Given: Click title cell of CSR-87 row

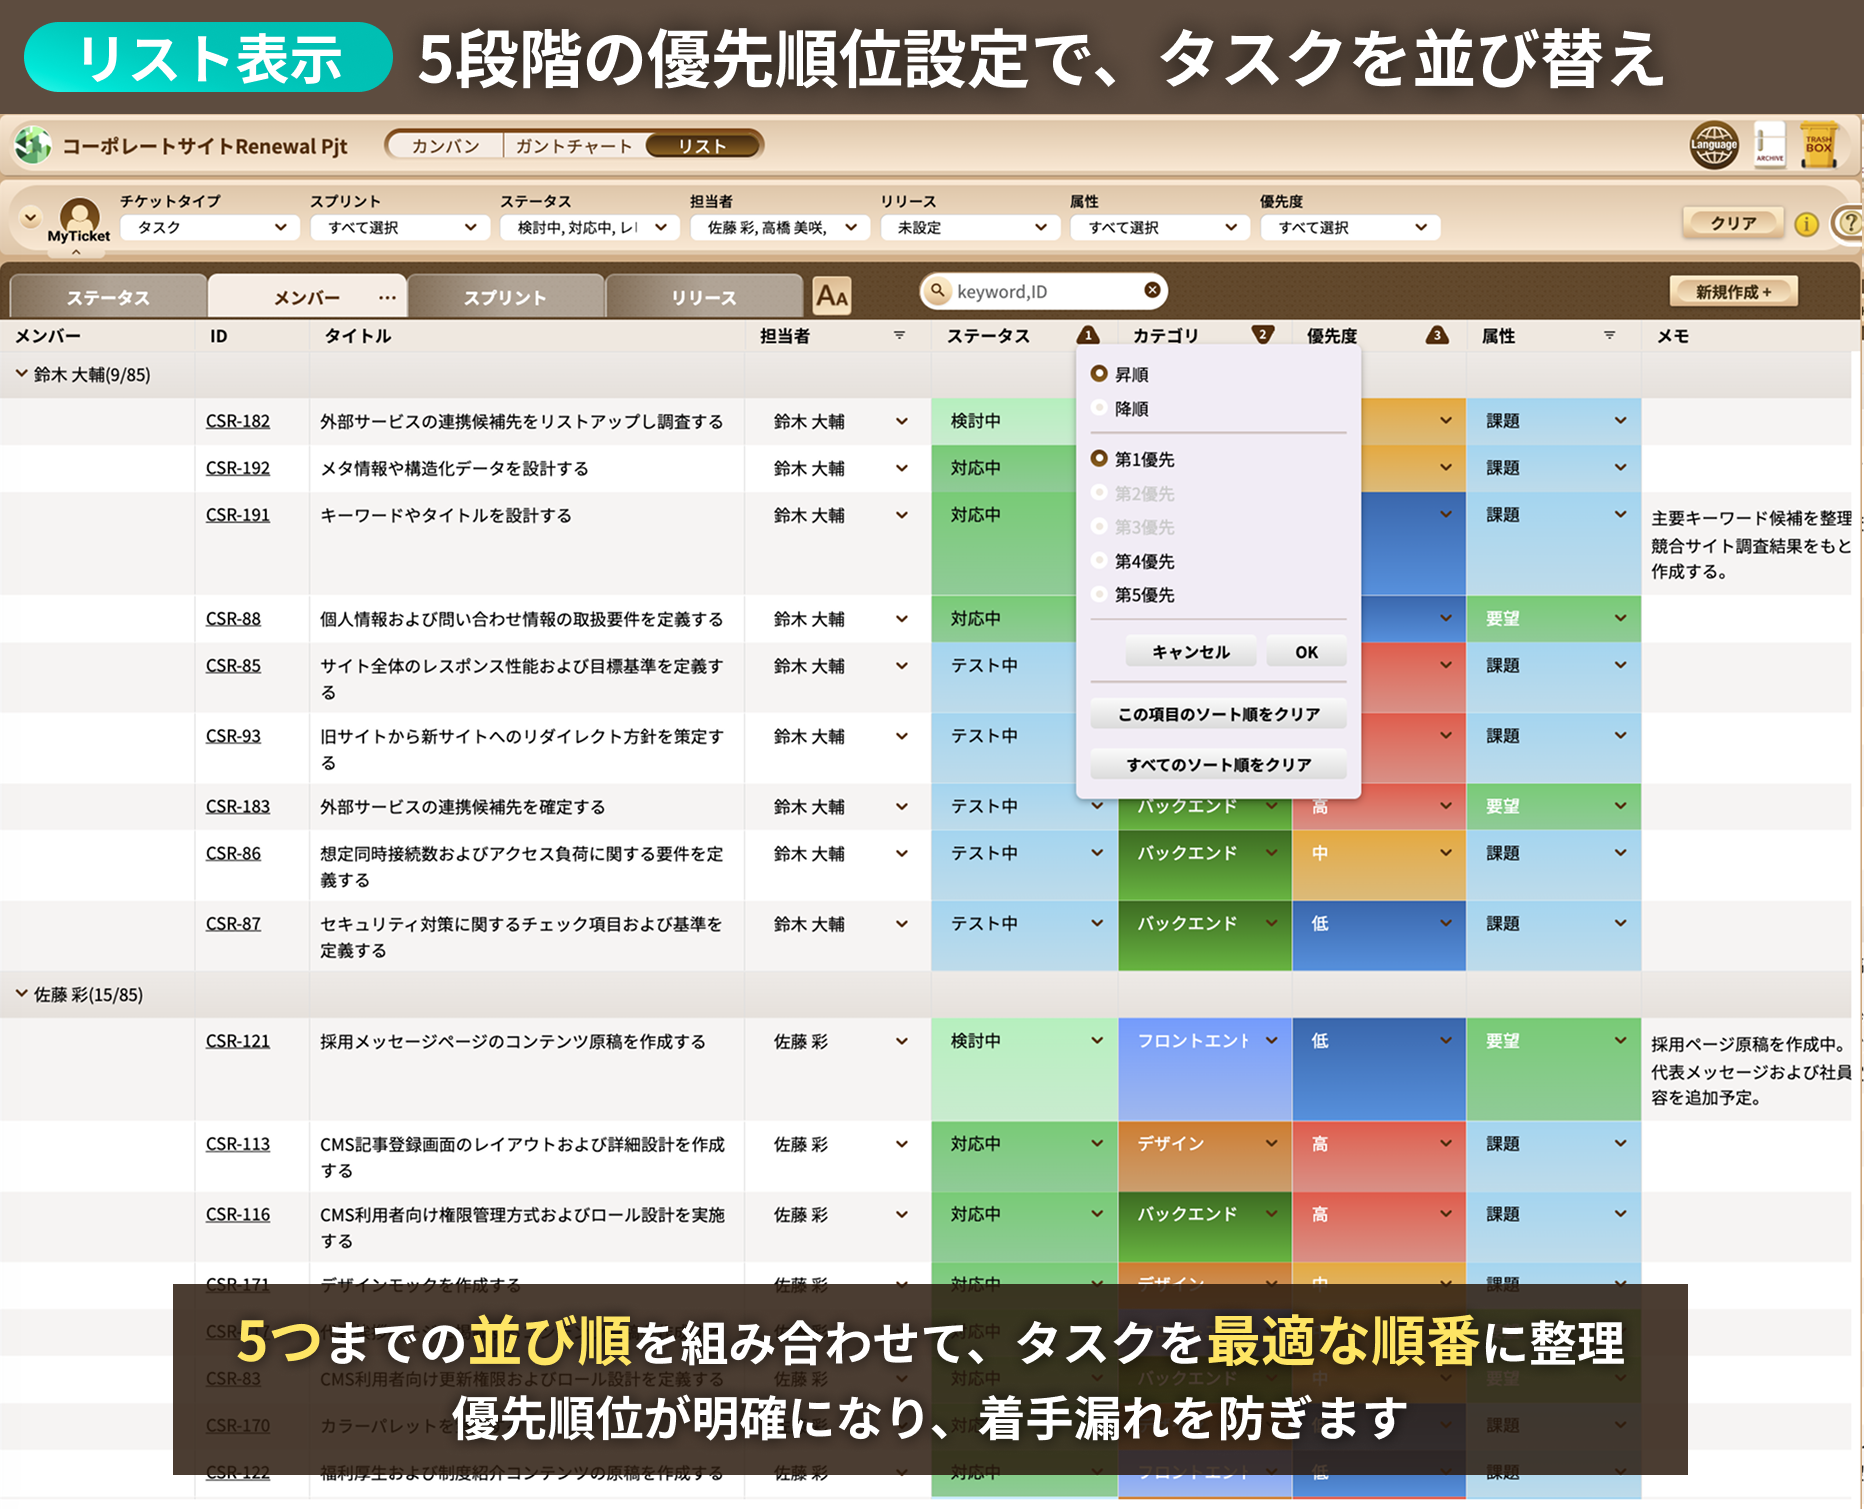Looking at the screenshot, I should [527, 936].
